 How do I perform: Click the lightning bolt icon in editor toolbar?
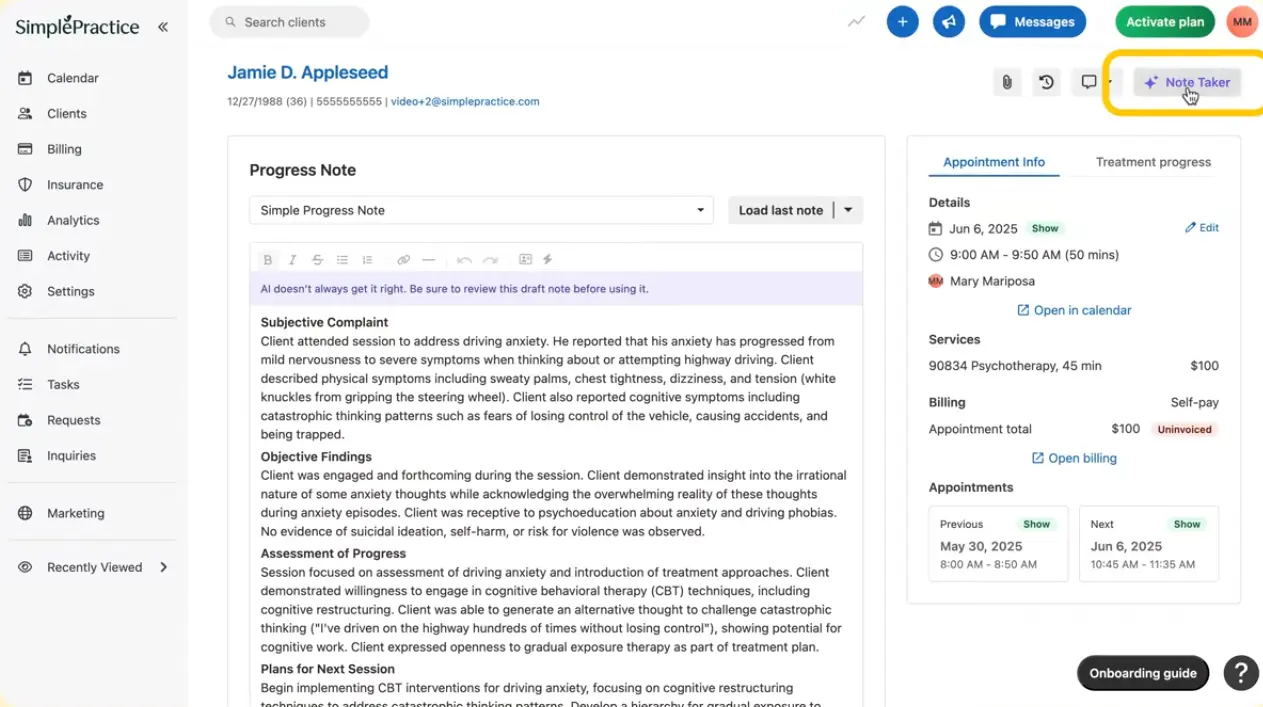pos(548,260)
